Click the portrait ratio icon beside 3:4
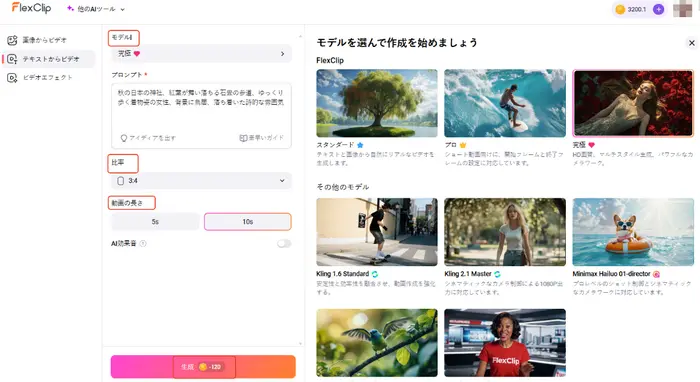700x382 pixels. [x=121, y=181]
